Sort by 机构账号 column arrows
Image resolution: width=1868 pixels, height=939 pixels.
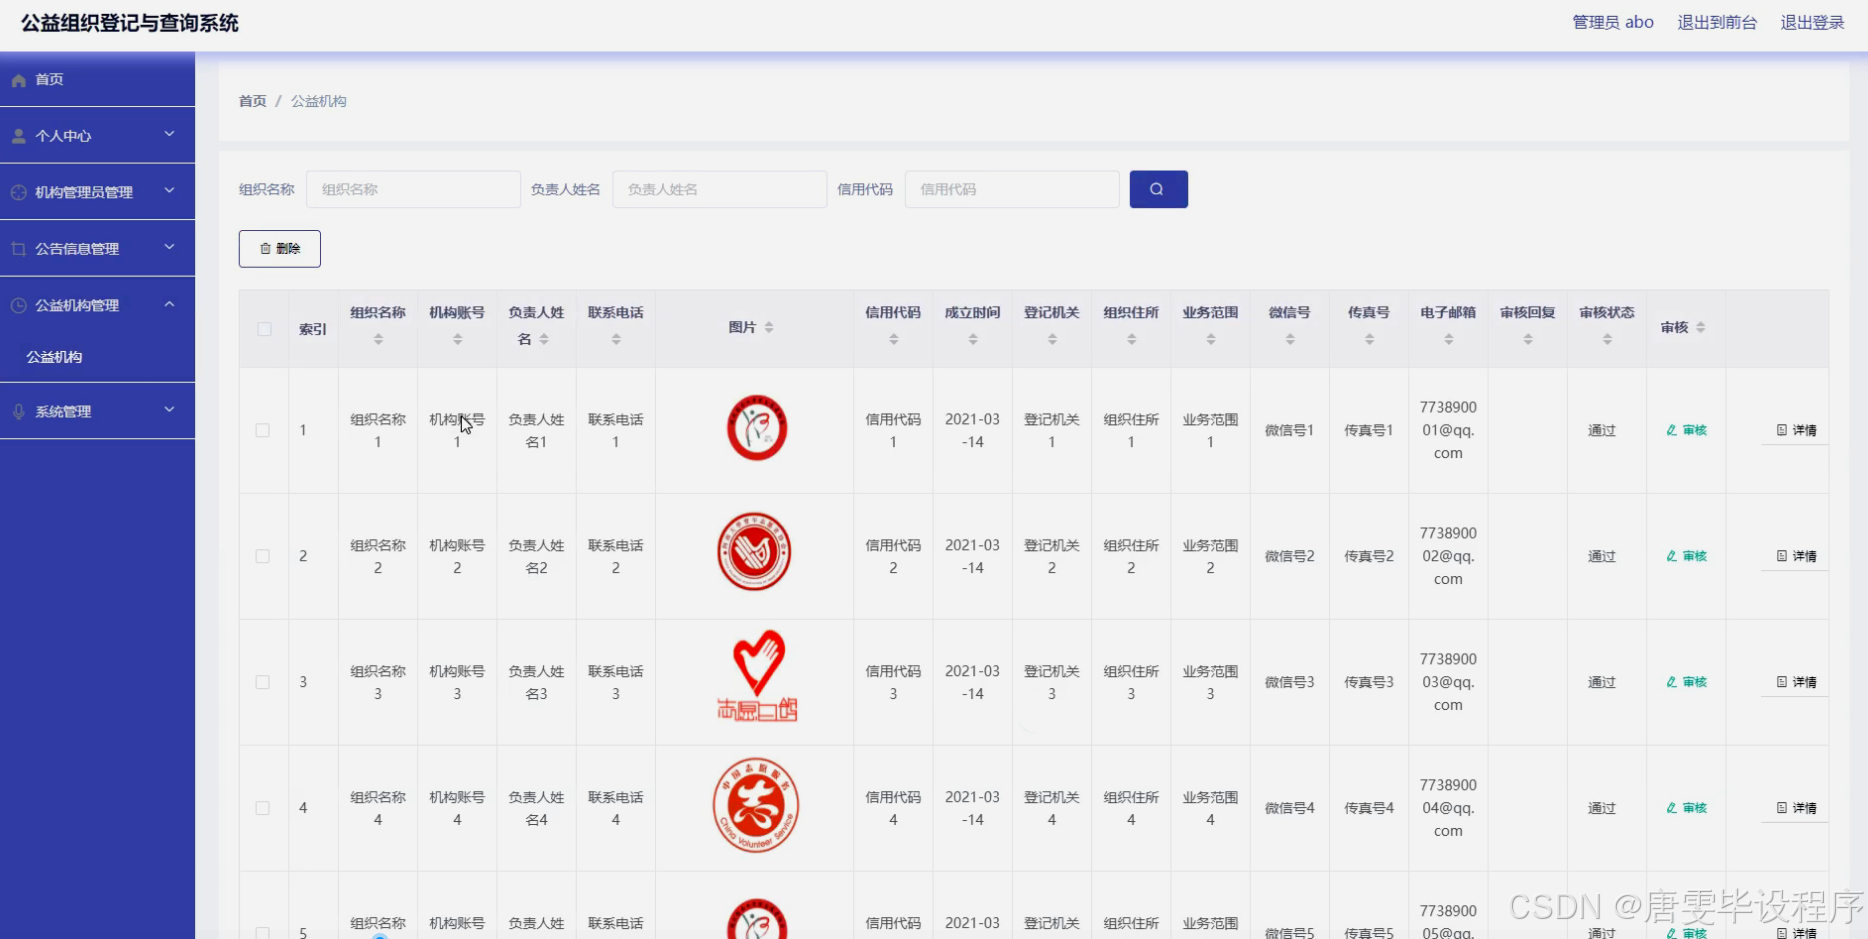pos(457,340)
